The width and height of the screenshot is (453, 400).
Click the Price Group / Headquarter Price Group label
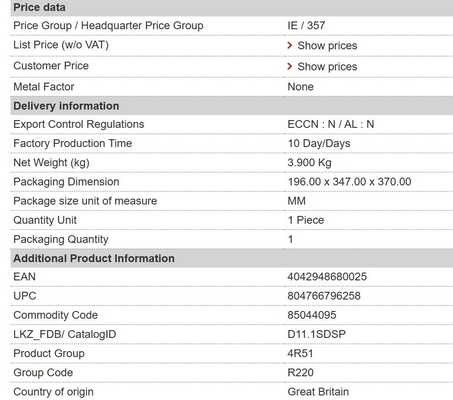click(108, 26)
